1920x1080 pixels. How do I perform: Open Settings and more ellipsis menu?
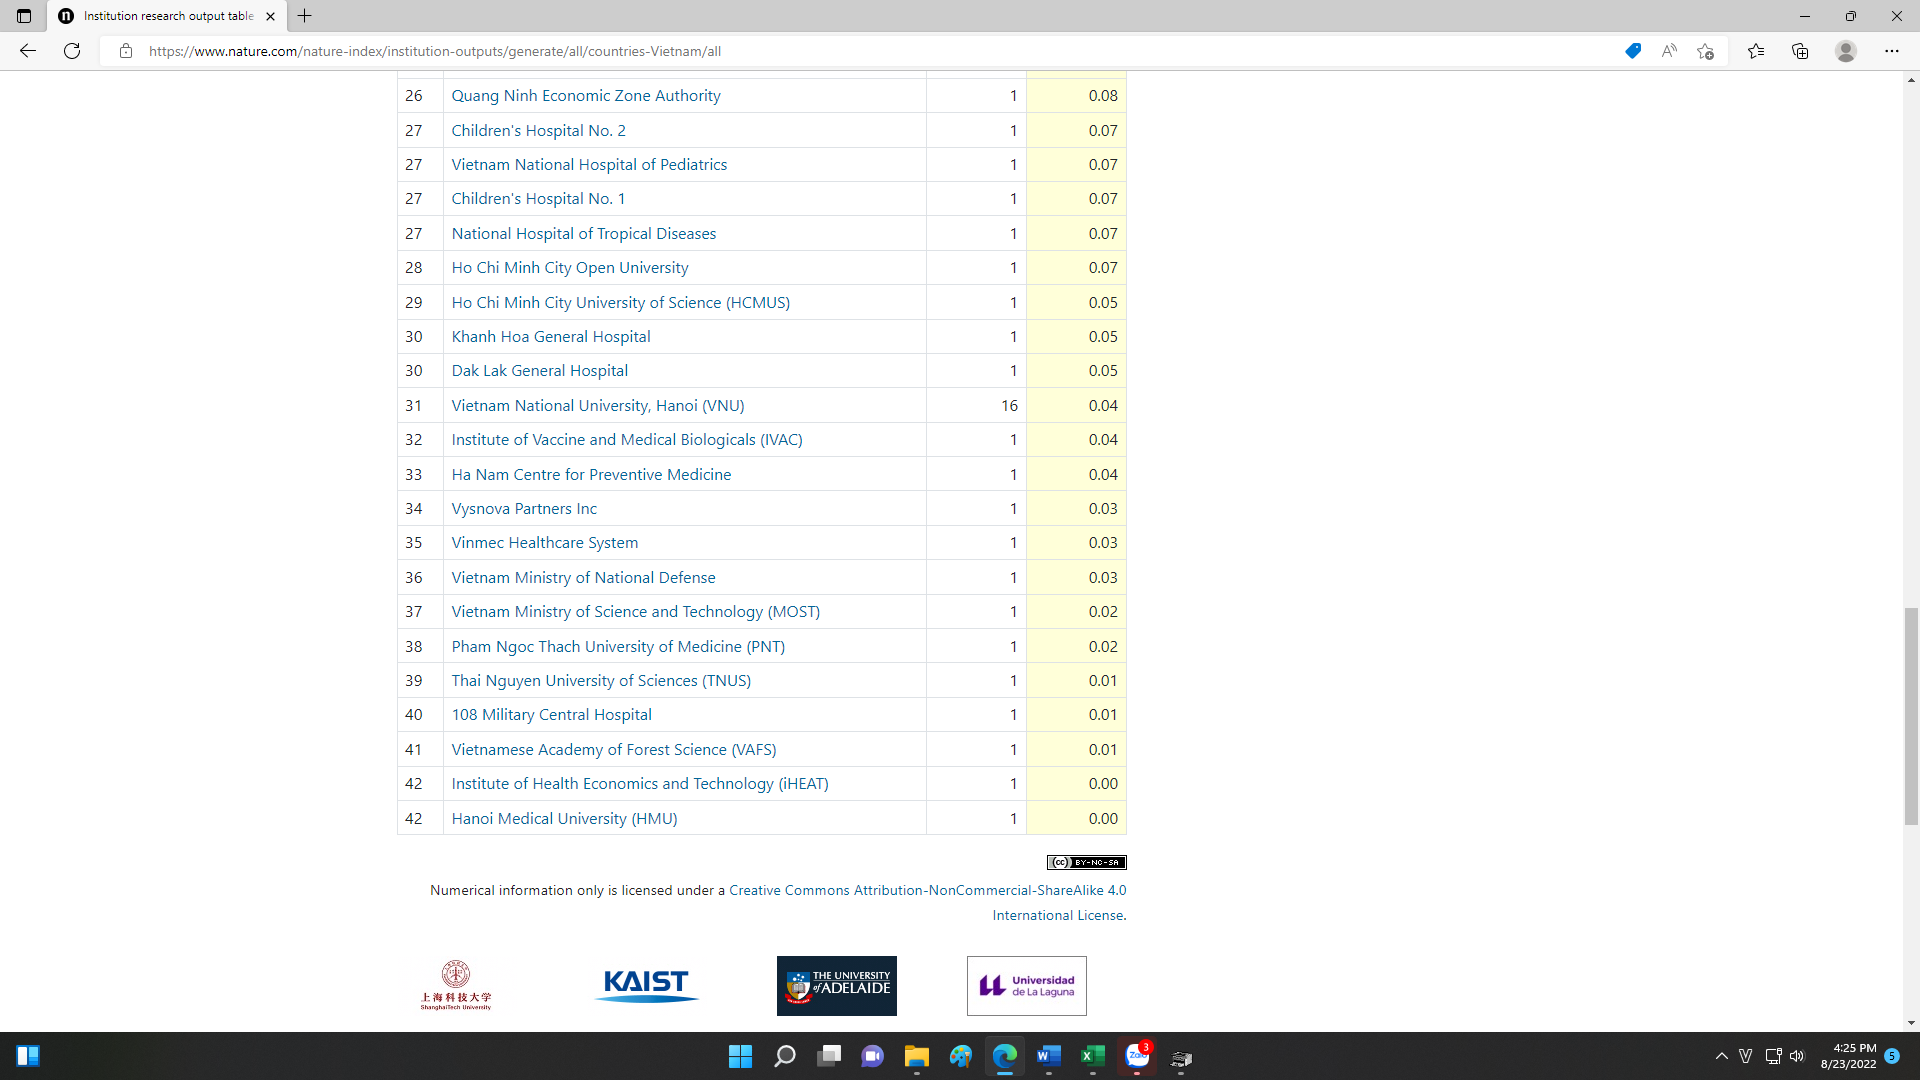[x=1892, y=51]
